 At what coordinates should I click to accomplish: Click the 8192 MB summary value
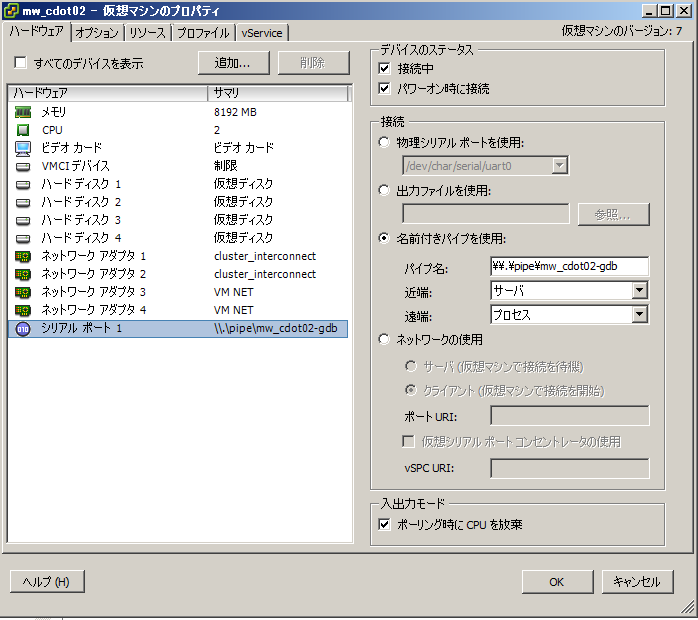tap(235, 112)
